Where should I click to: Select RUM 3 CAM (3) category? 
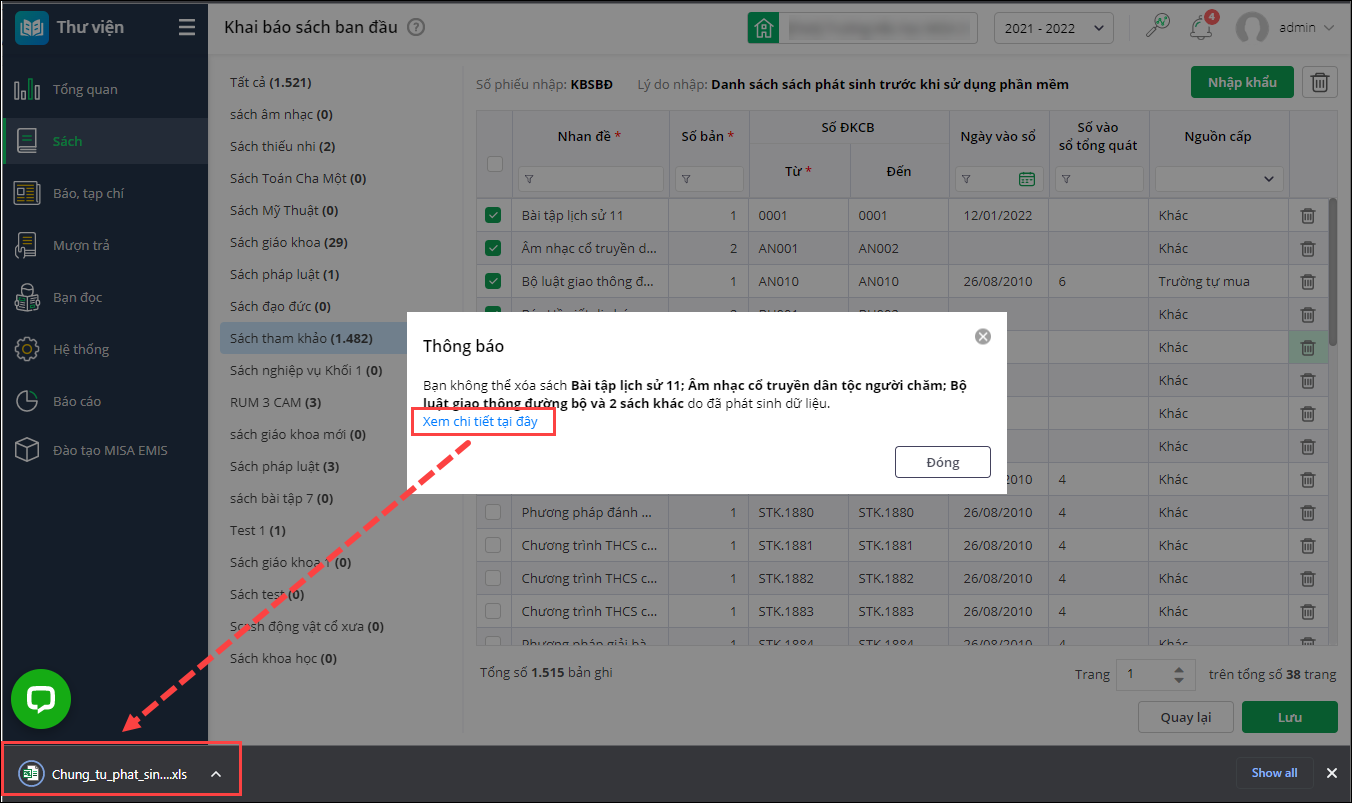pos(275,402)
